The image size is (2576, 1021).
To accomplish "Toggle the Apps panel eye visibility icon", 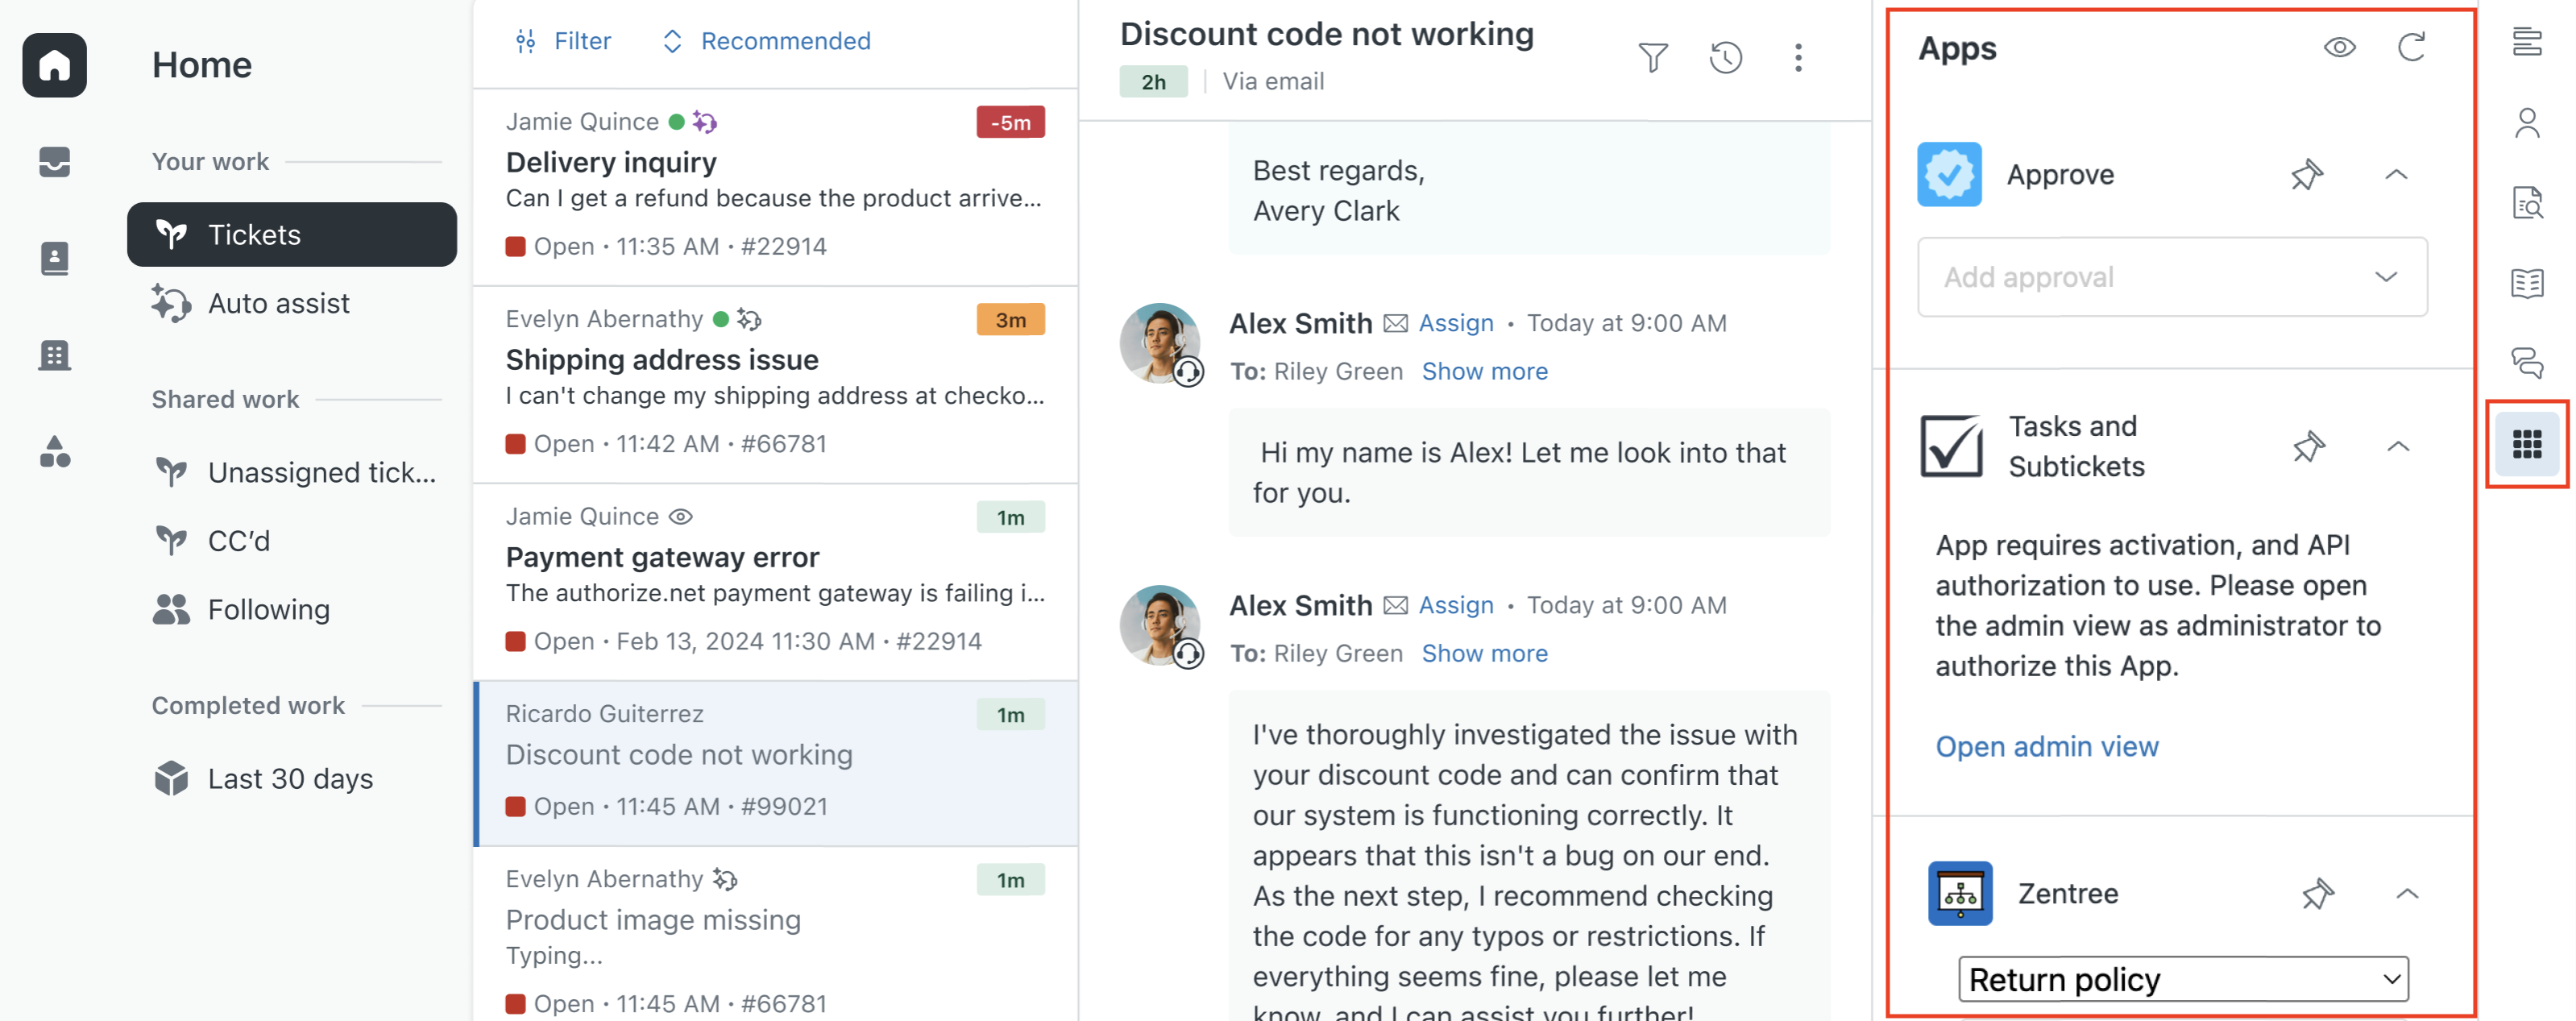I will (2339, 47).
